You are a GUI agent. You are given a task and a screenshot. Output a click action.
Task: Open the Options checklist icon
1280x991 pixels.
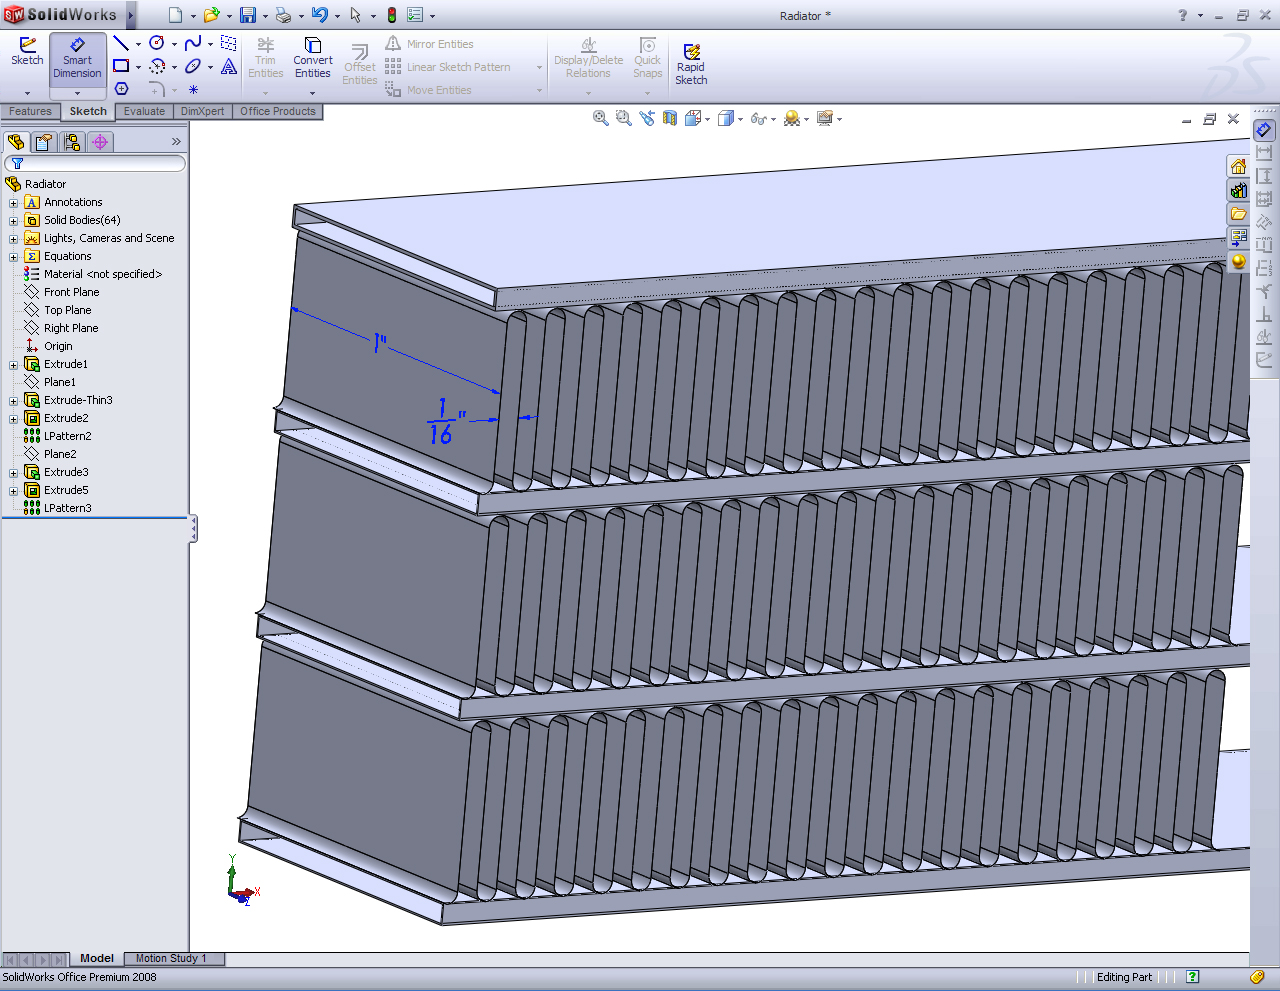[415, 15]
